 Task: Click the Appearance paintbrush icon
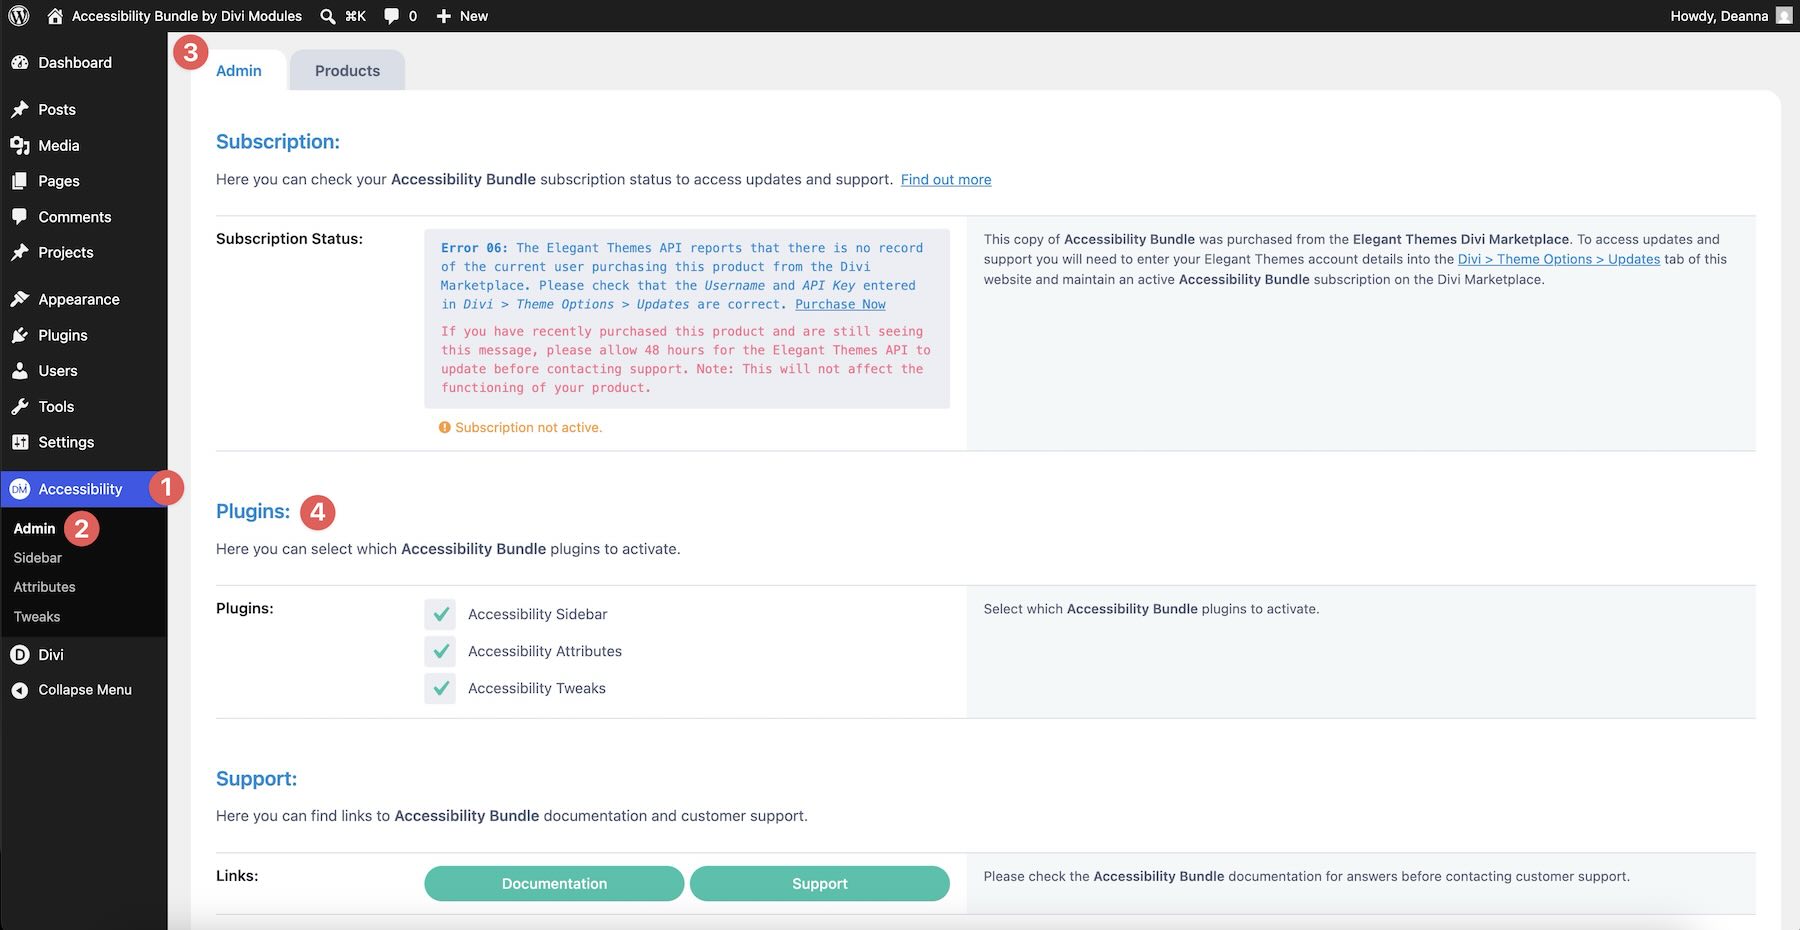20,299
